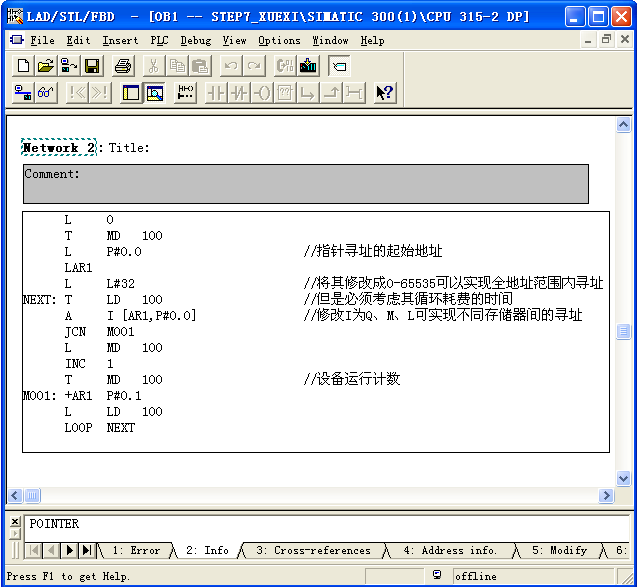
Task: Open the Insert menu
Action: coord(120,40)
